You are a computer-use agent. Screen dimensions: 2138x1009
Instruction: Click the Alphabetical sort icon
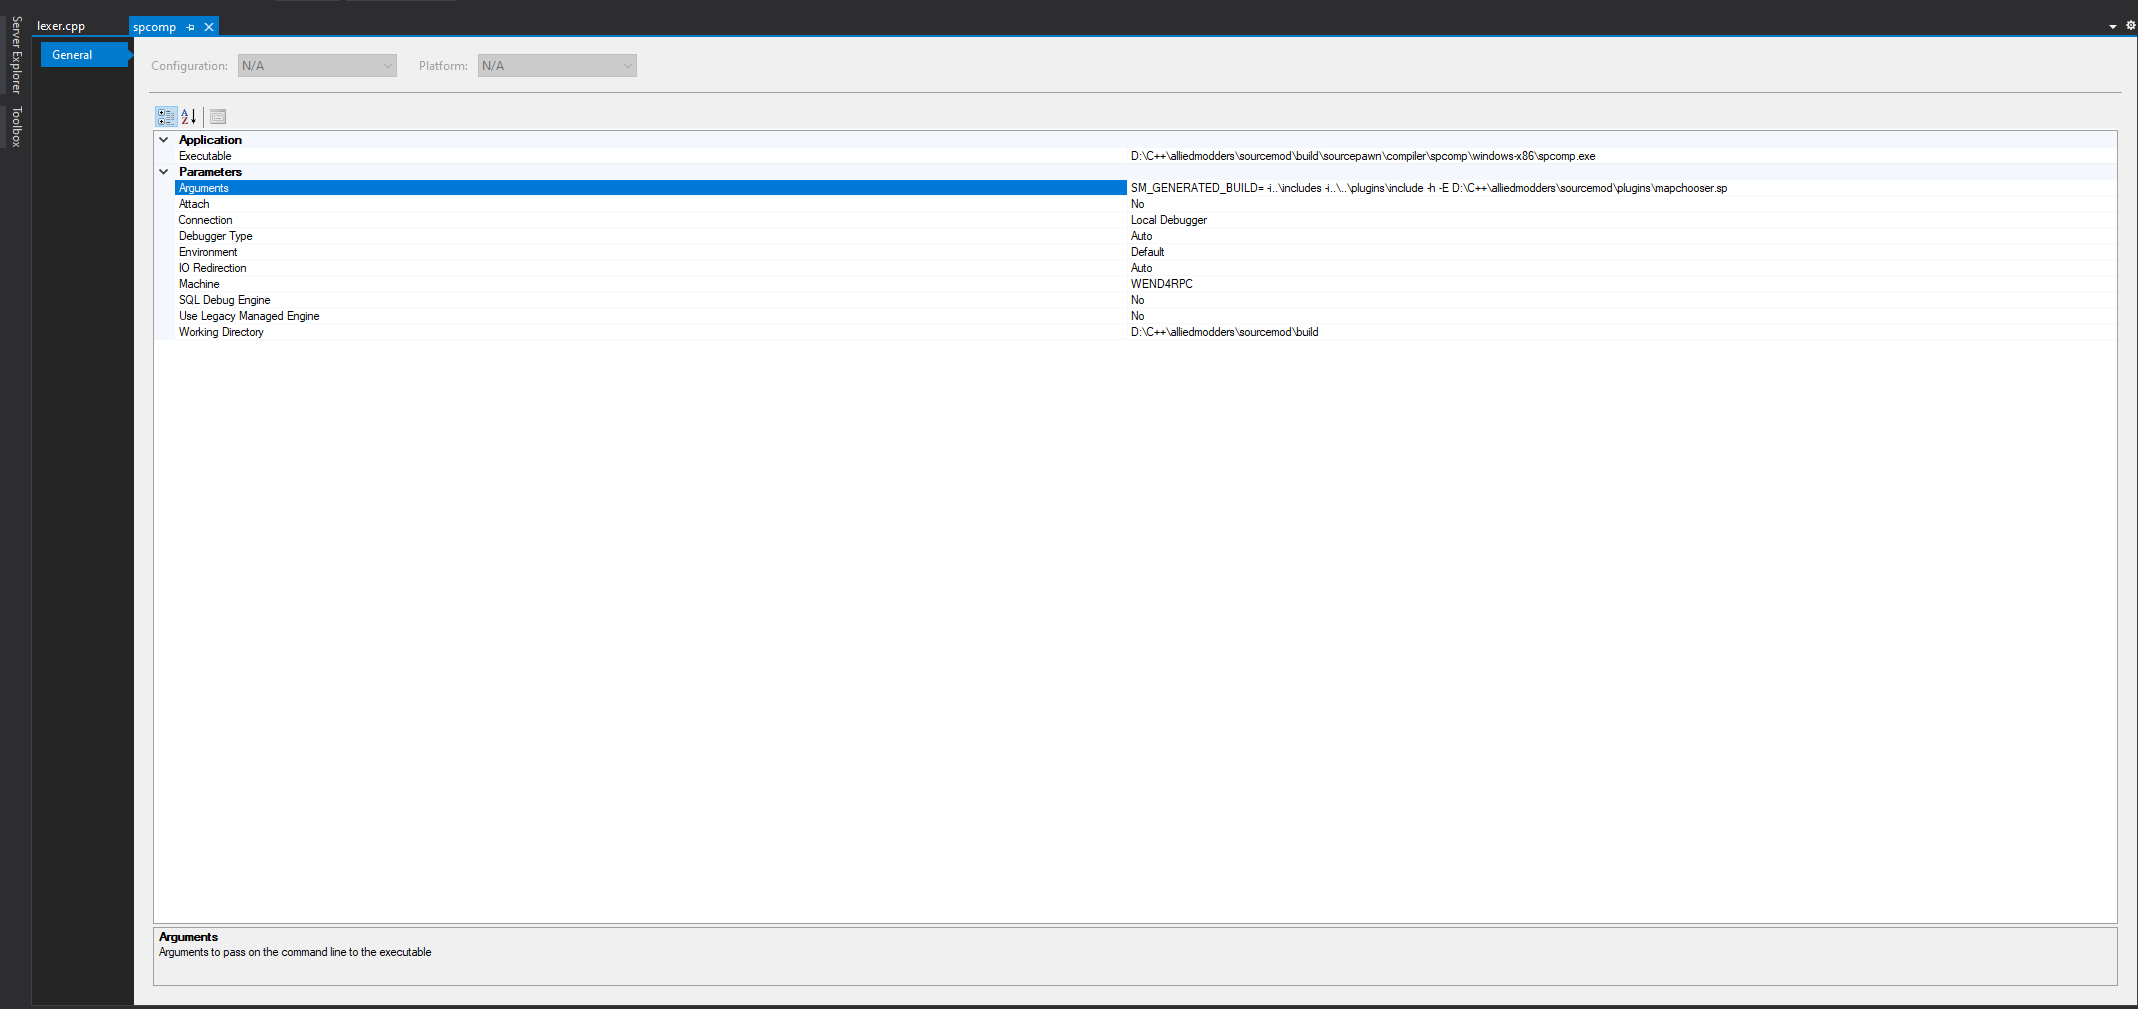[189, 117]
